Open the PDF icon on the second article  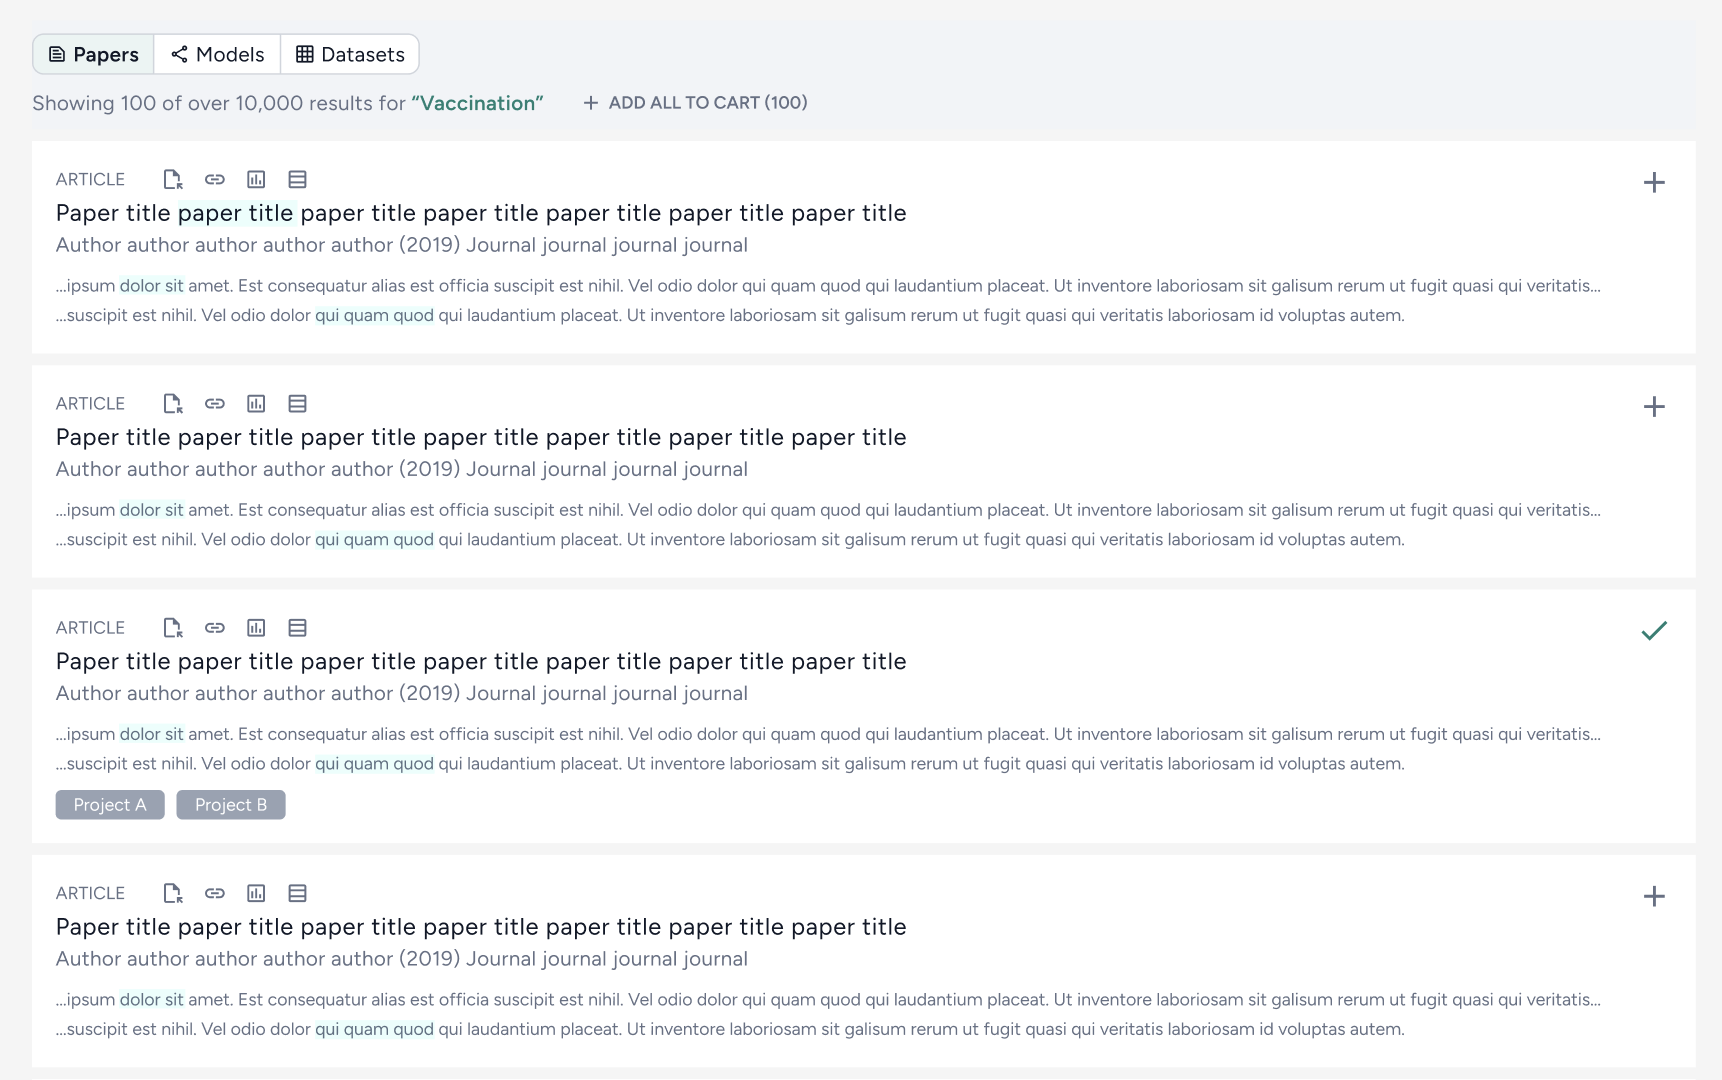[x=172, y=403]
